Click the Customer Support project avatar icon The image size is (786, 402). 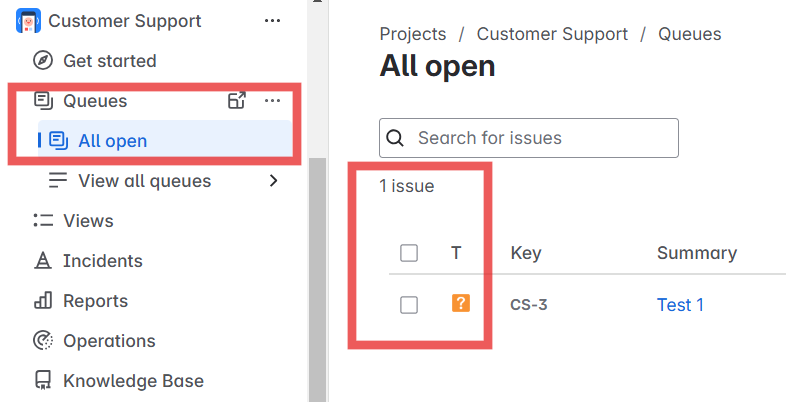29,21
